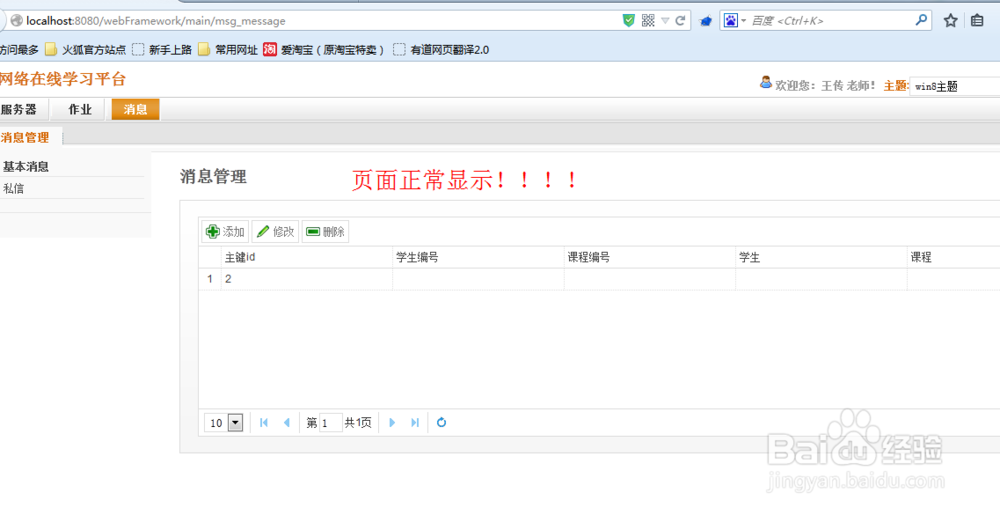
Task: Open 基本消息 in the sidebar
Action: coord(26,167)
